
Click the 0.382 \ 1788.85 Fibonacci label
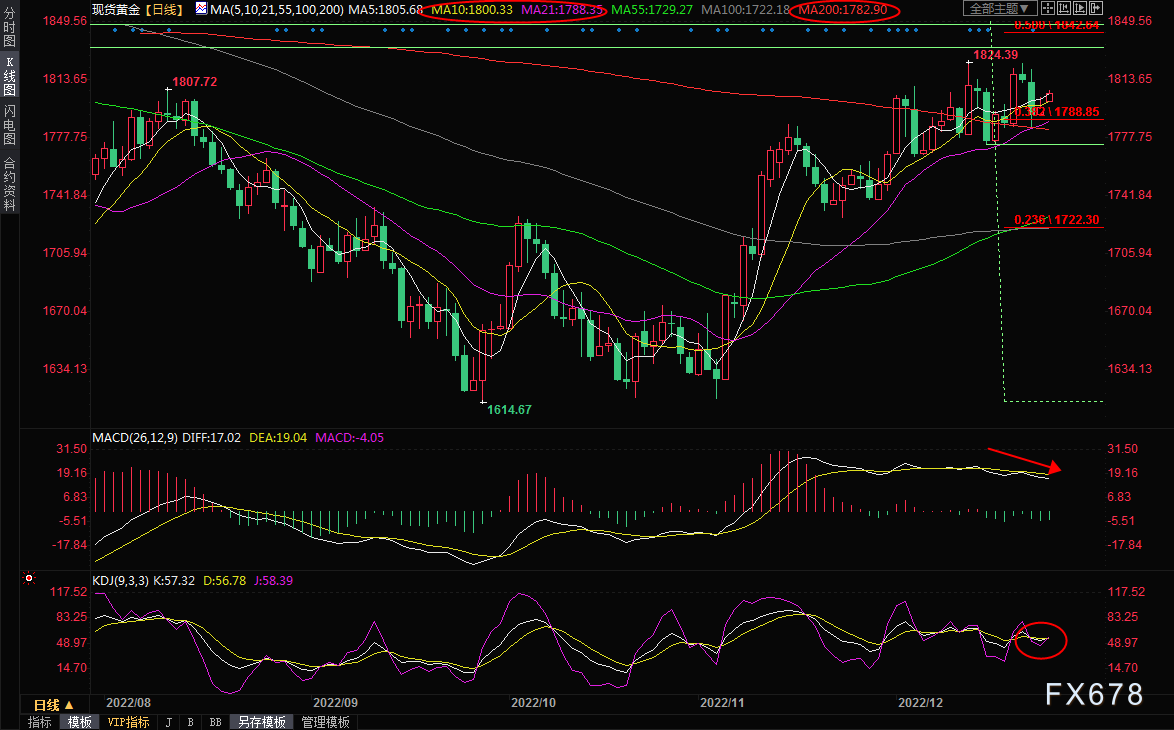[1057, 112]
